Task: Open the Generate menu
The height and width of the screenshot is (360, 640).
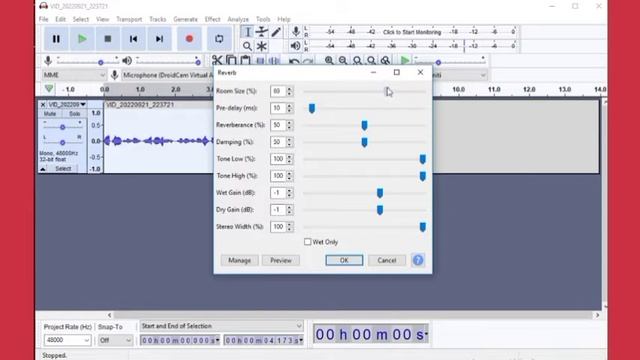Action: (185, 19)
